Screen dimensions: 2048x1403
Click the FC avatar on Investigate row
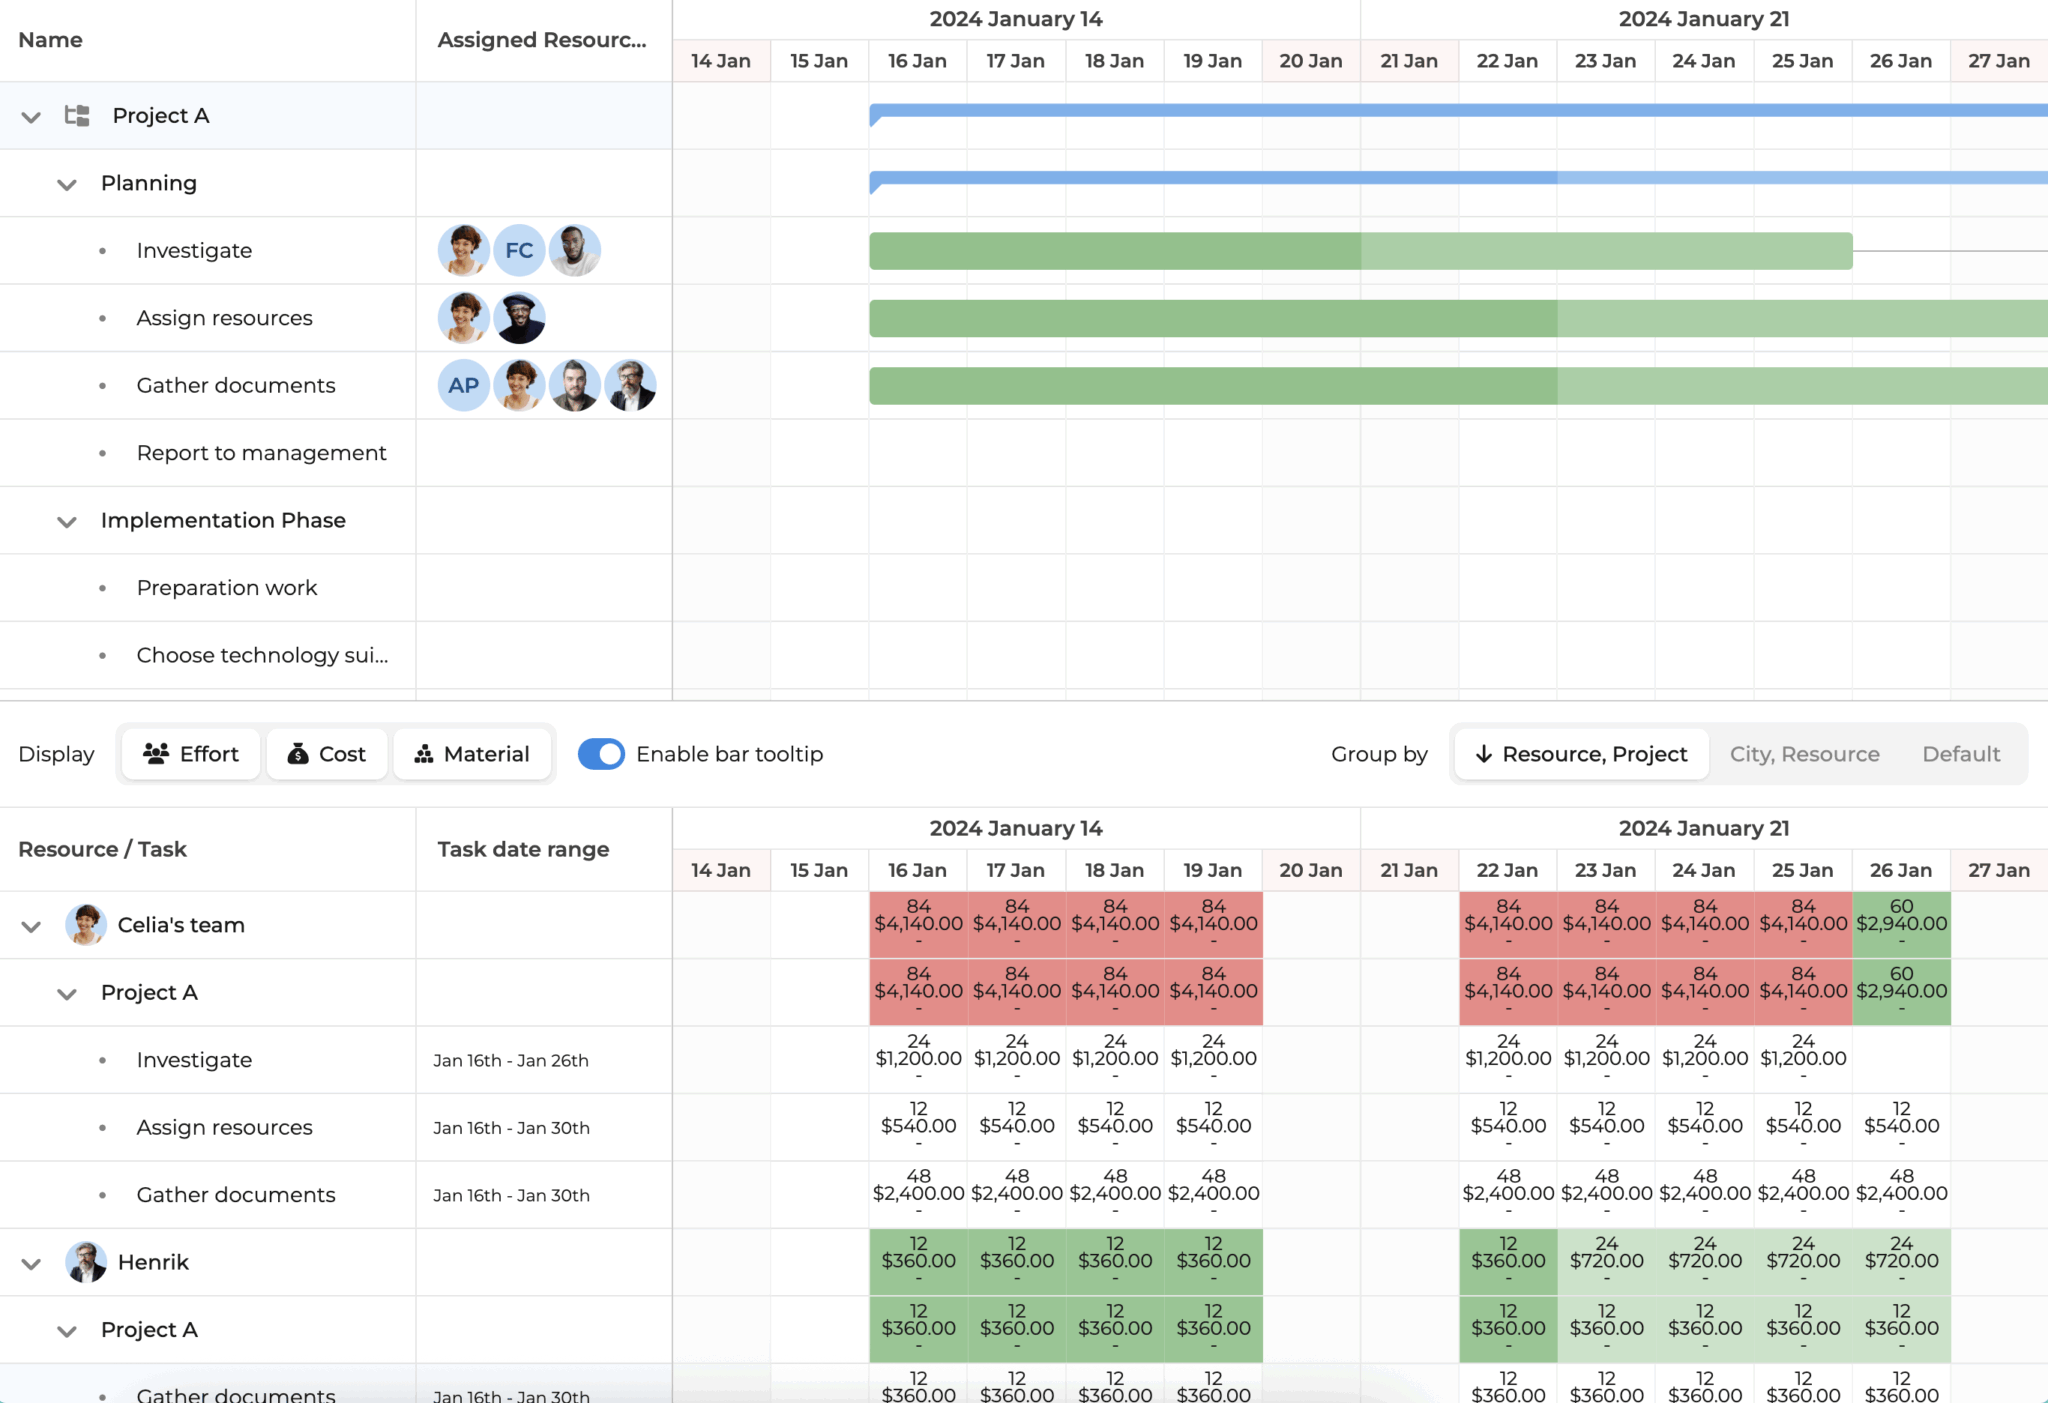point(519,250)
